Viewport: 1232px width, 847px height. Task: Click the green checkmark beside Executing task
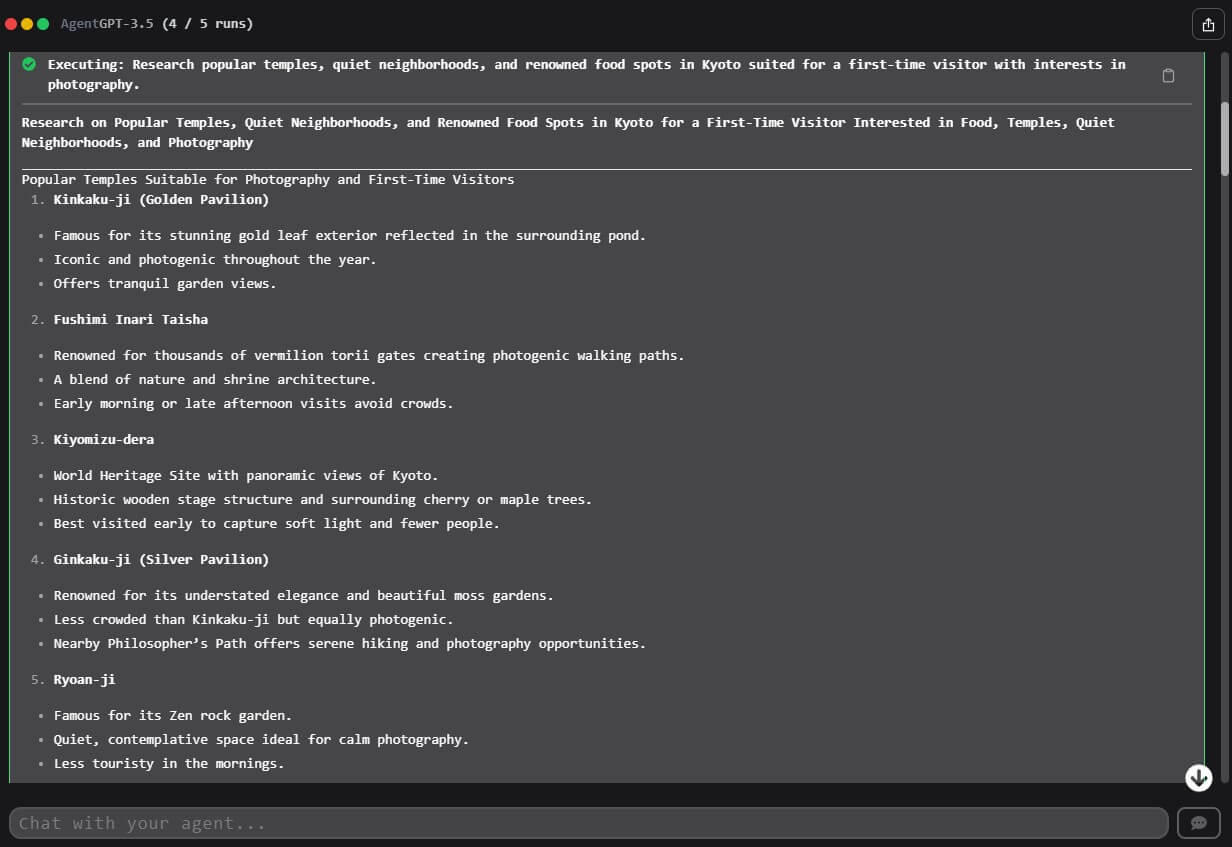(29, 64)
